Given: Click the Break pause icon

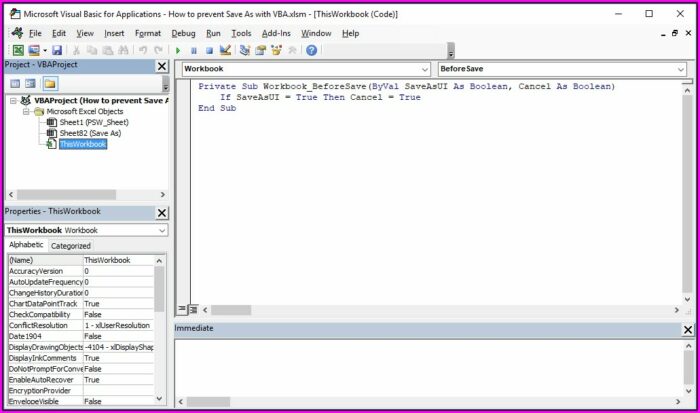Looking at the screenshot, I should (x=194, y=50).
